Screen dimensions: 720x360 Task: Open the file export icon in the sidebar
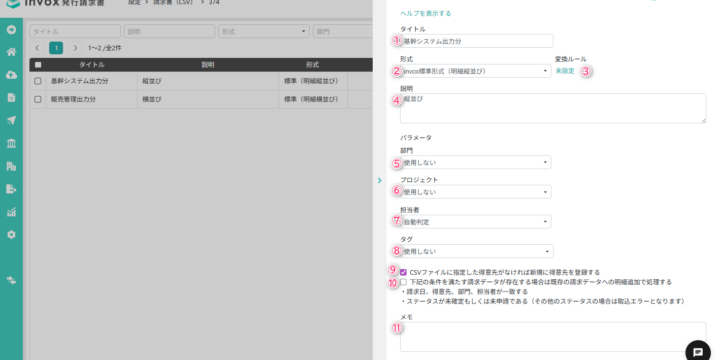[x=11, y=189]
